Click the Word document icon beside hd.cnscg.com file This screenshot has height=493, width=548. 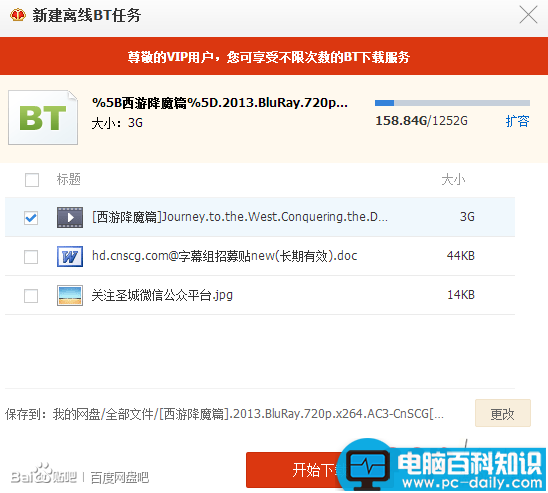pyautogui.click(x=70, y=256)
